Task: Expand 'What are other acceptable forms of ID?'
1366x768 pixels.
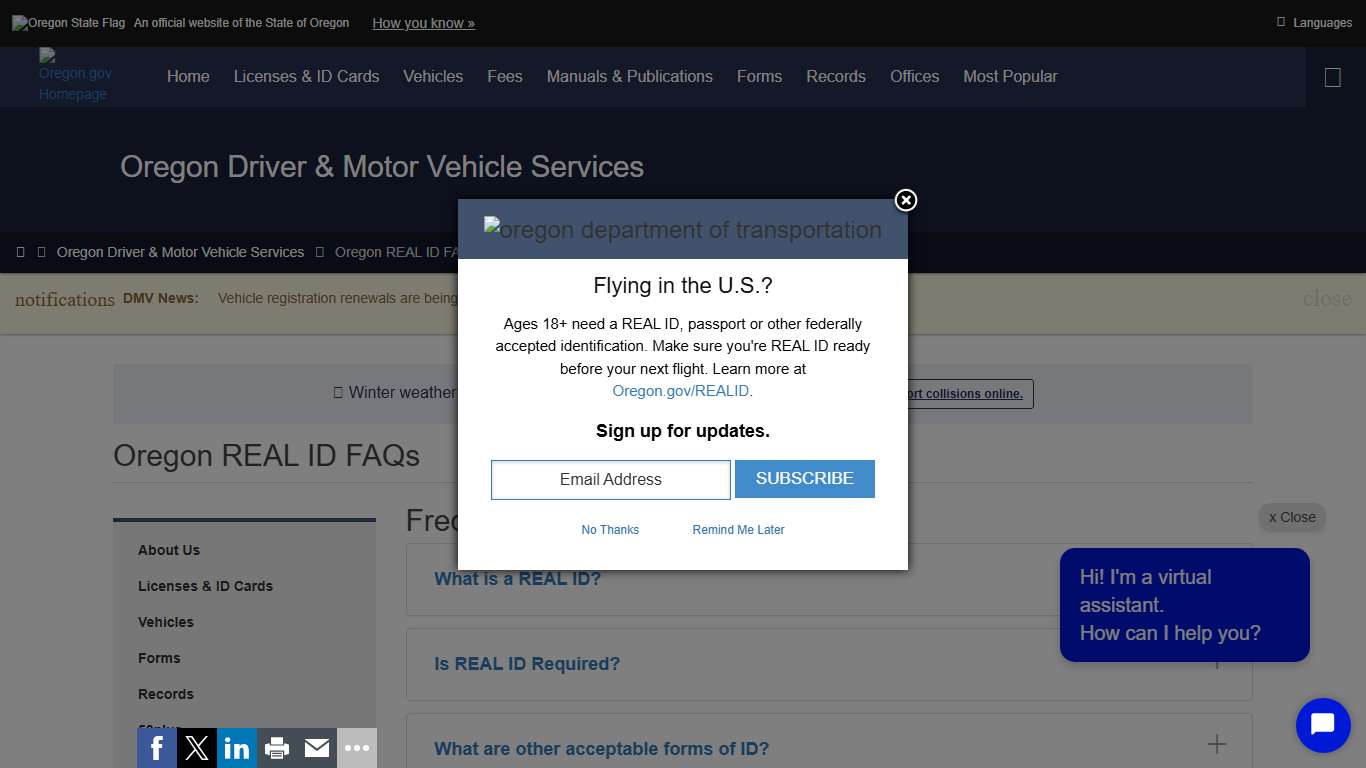Action: [601, 748]
